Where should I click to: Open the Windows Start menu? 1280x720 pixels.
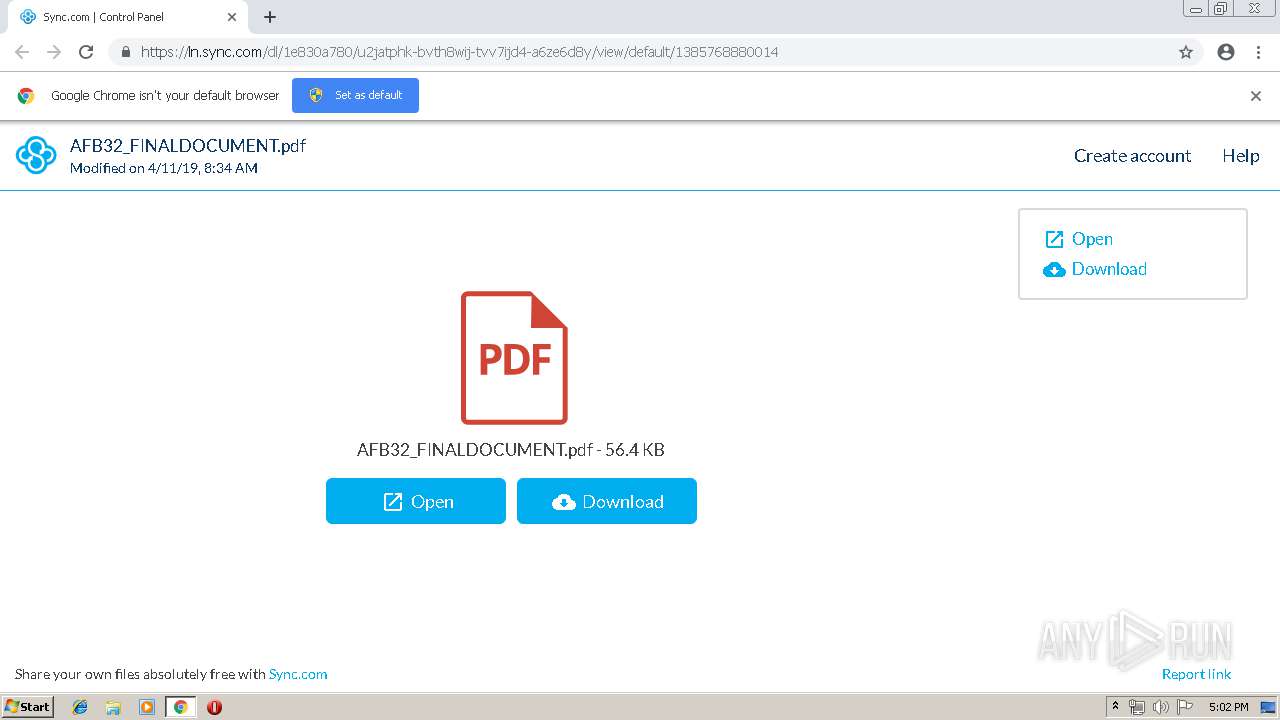tap(28, 706)
